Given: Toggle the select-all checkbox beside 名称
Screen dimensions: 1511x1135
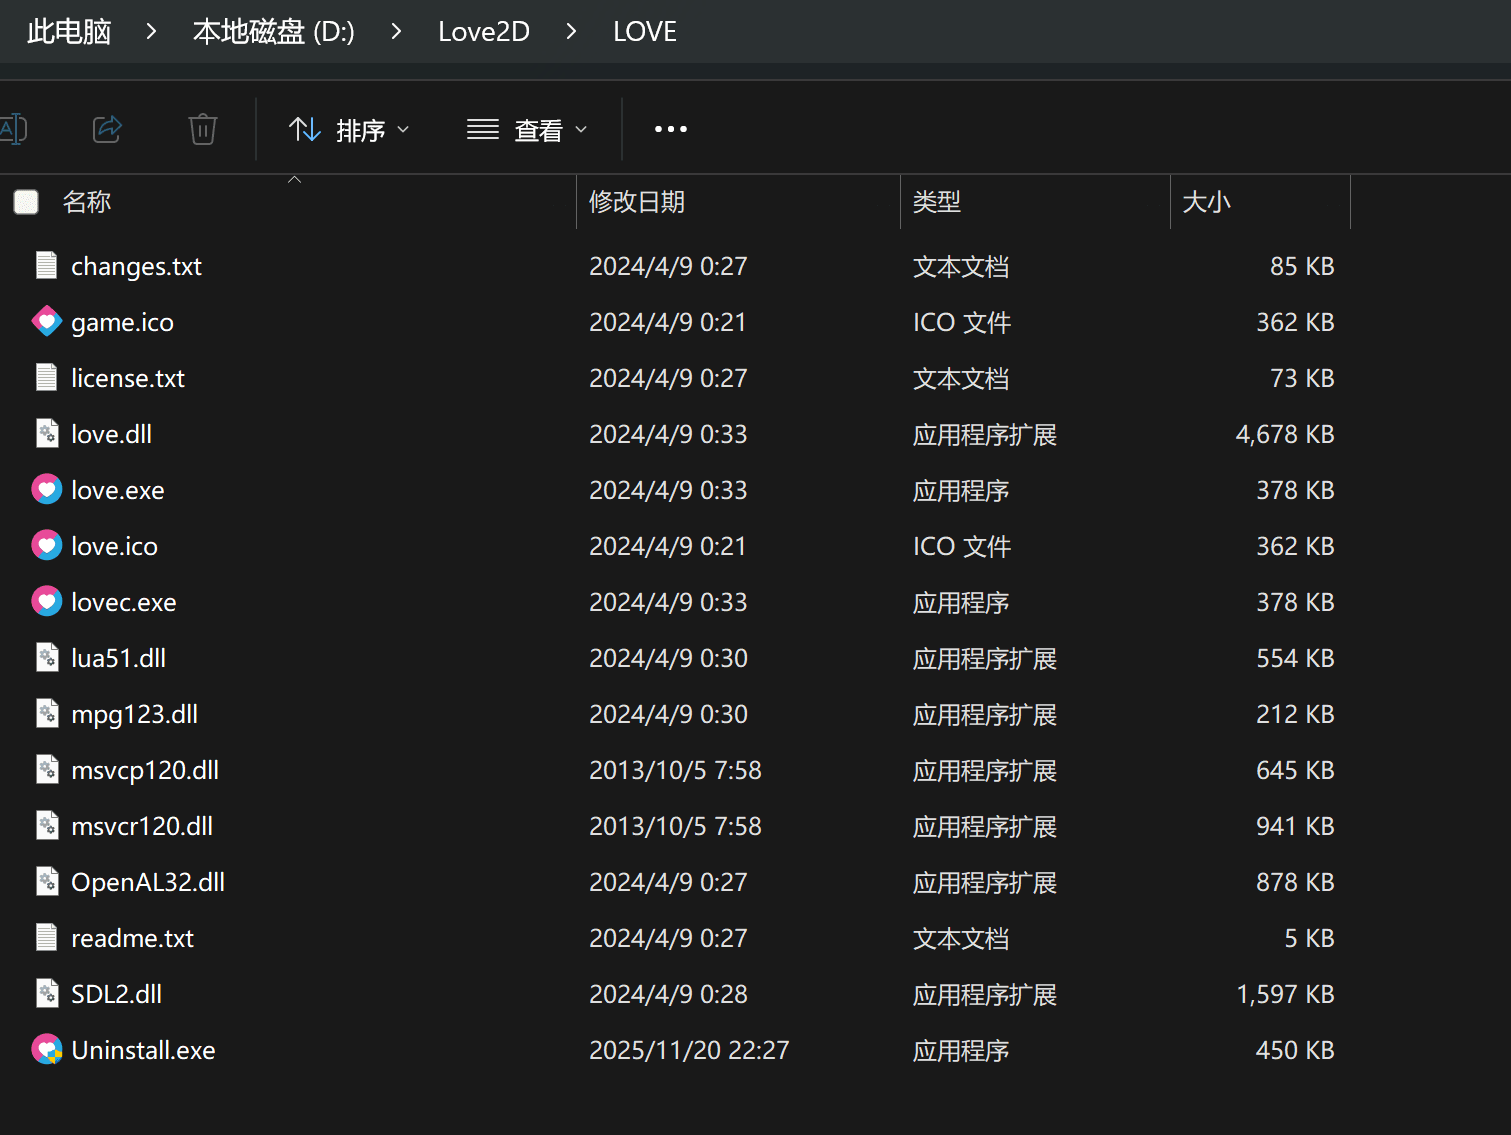Looking at the screenshot, I should click(26, 202).
